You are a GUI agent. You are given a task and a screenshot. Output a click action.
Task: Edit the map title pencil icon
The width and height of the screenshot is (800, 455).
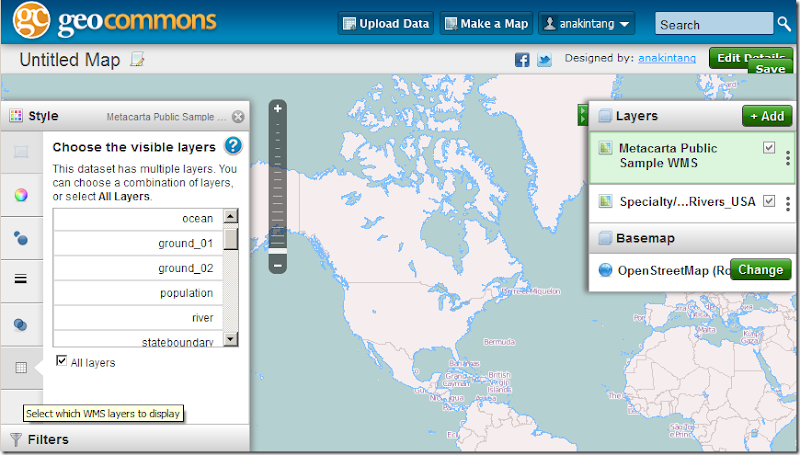(x=137, y=59)
